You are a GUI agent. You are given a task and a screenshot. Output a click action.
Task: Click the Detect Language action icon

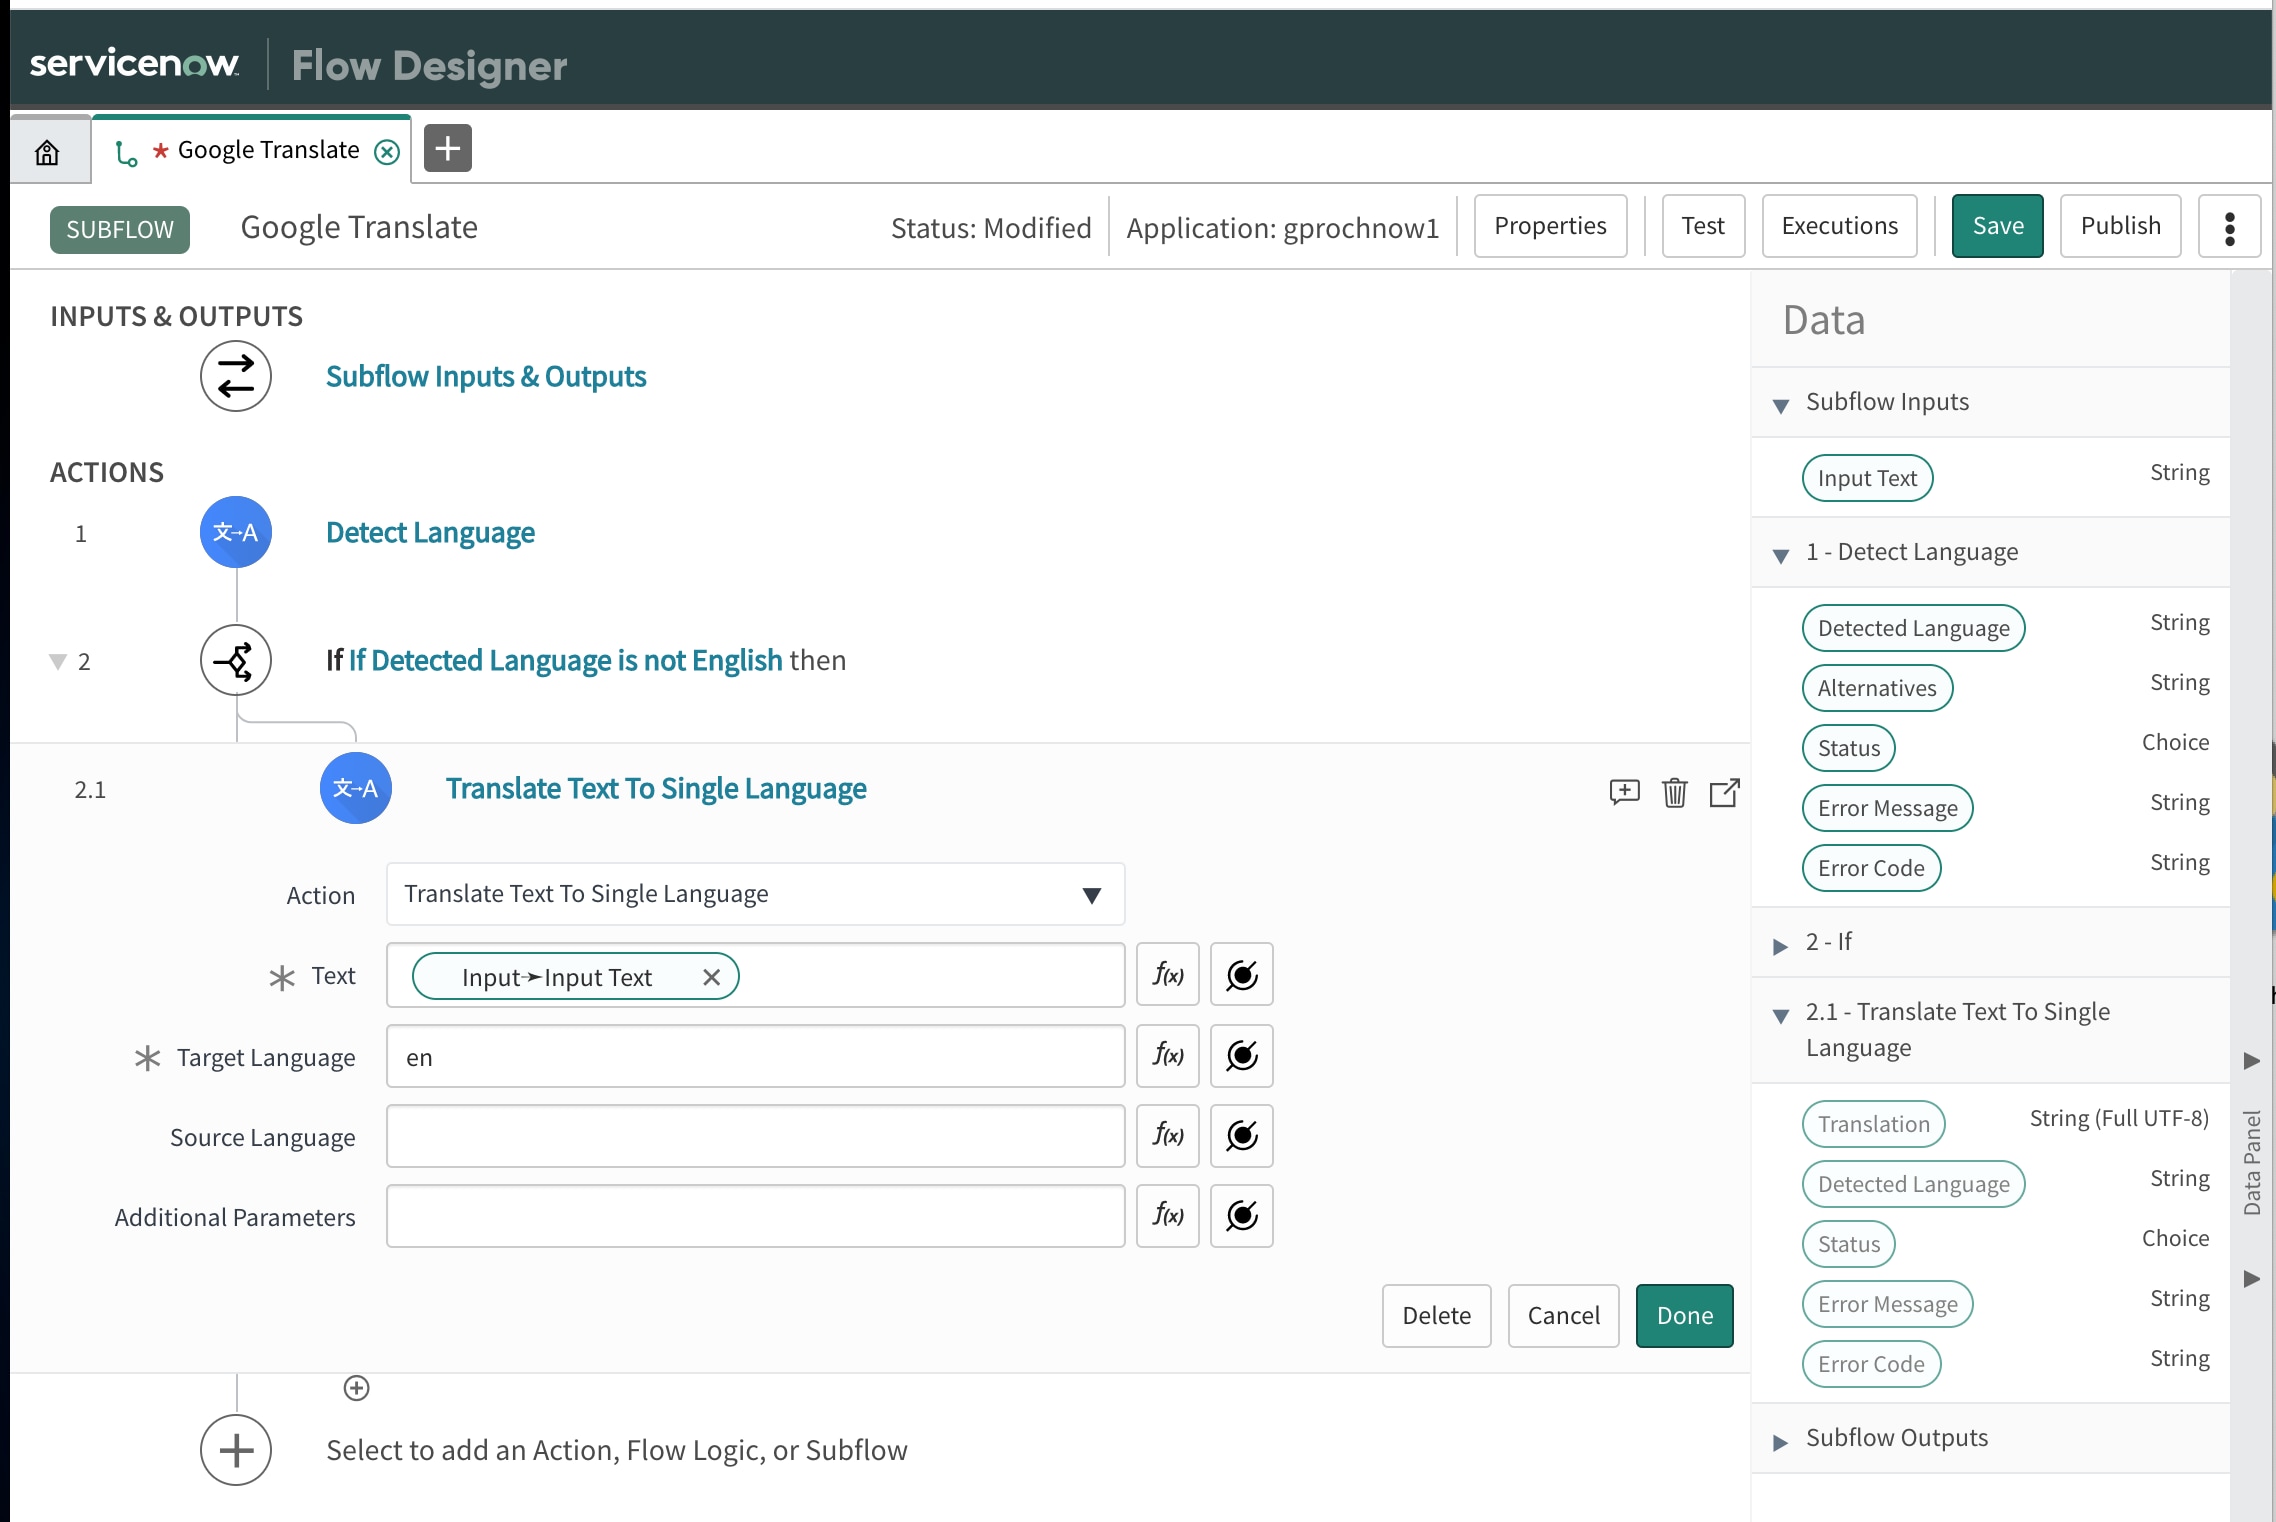[x=236, y=532]
